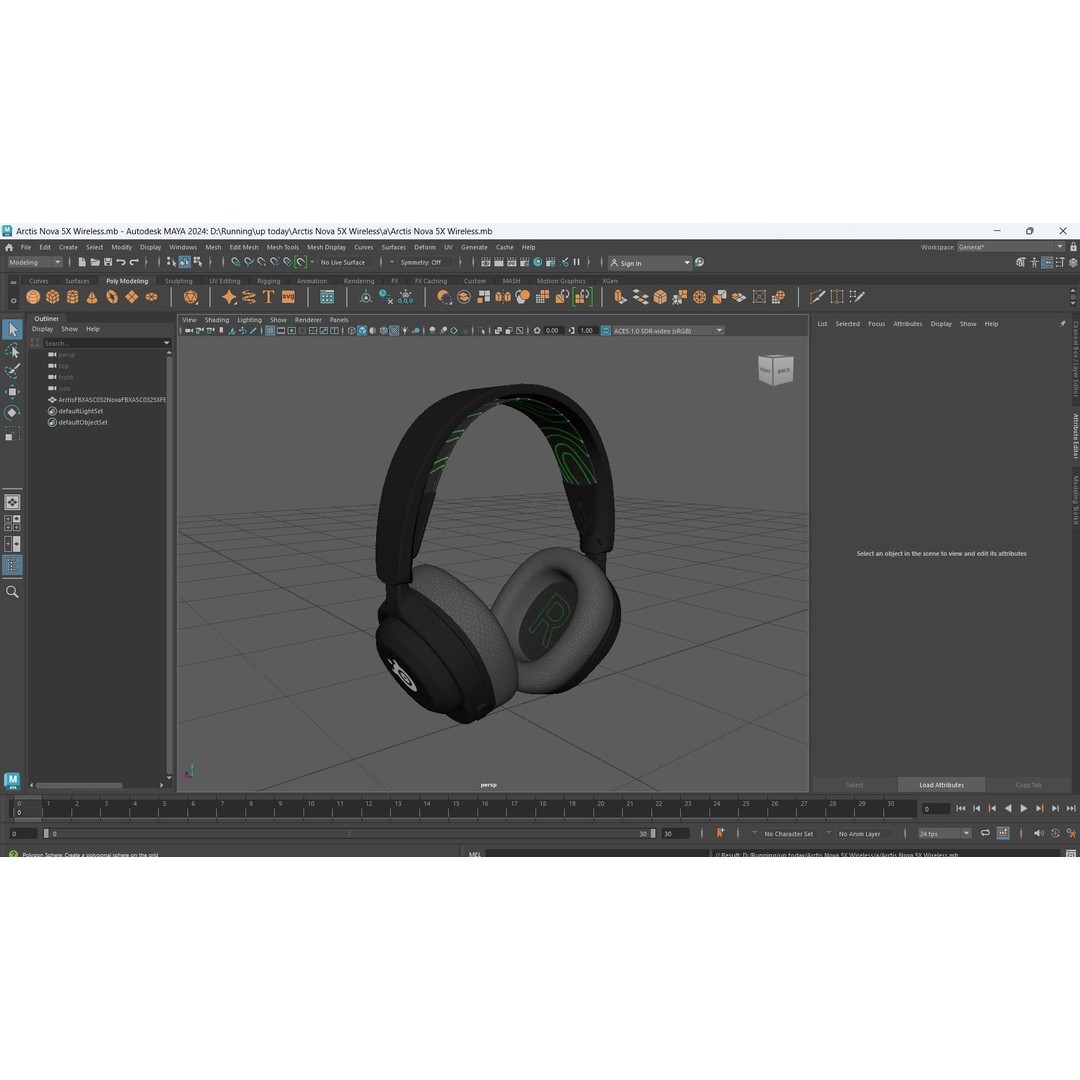Click the platonic solid shelf icon
Image resolution: width=1080 pixels, height=1080 pixels.
tap(191, 297)
